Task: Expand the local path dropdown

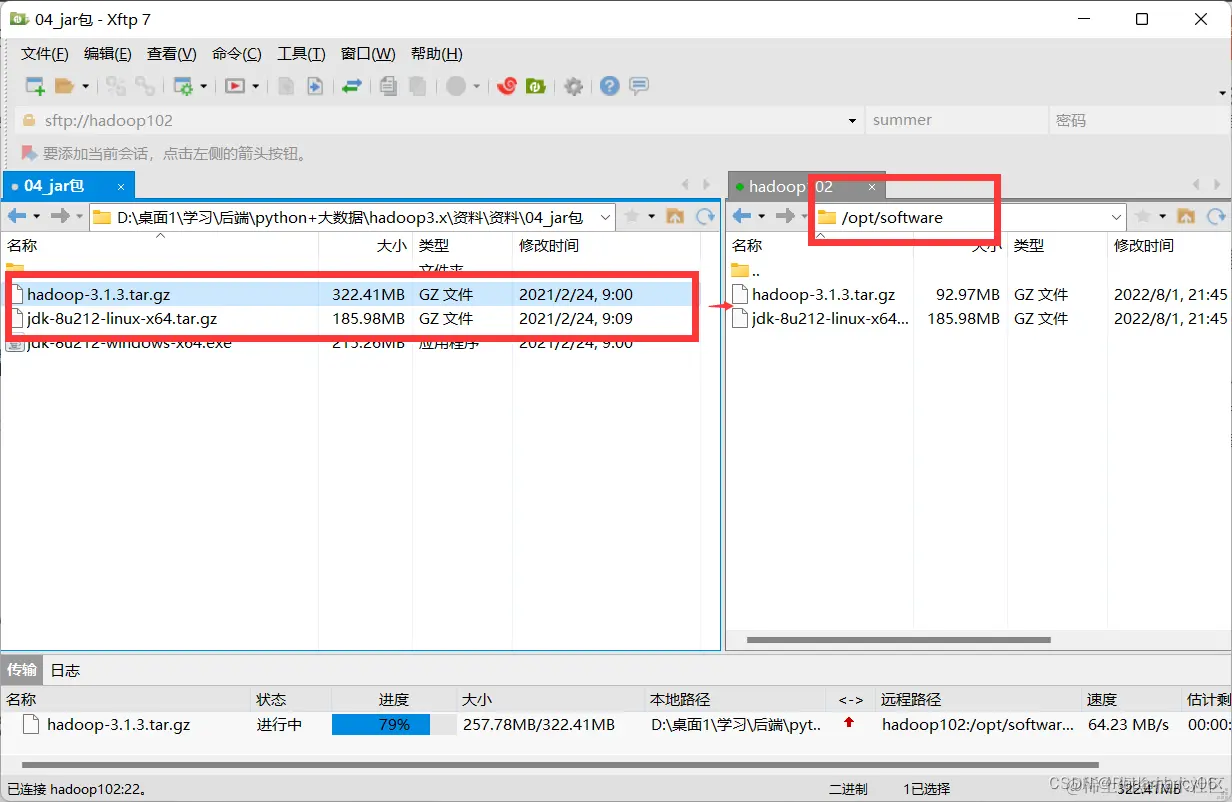Action: pos(605,217)
